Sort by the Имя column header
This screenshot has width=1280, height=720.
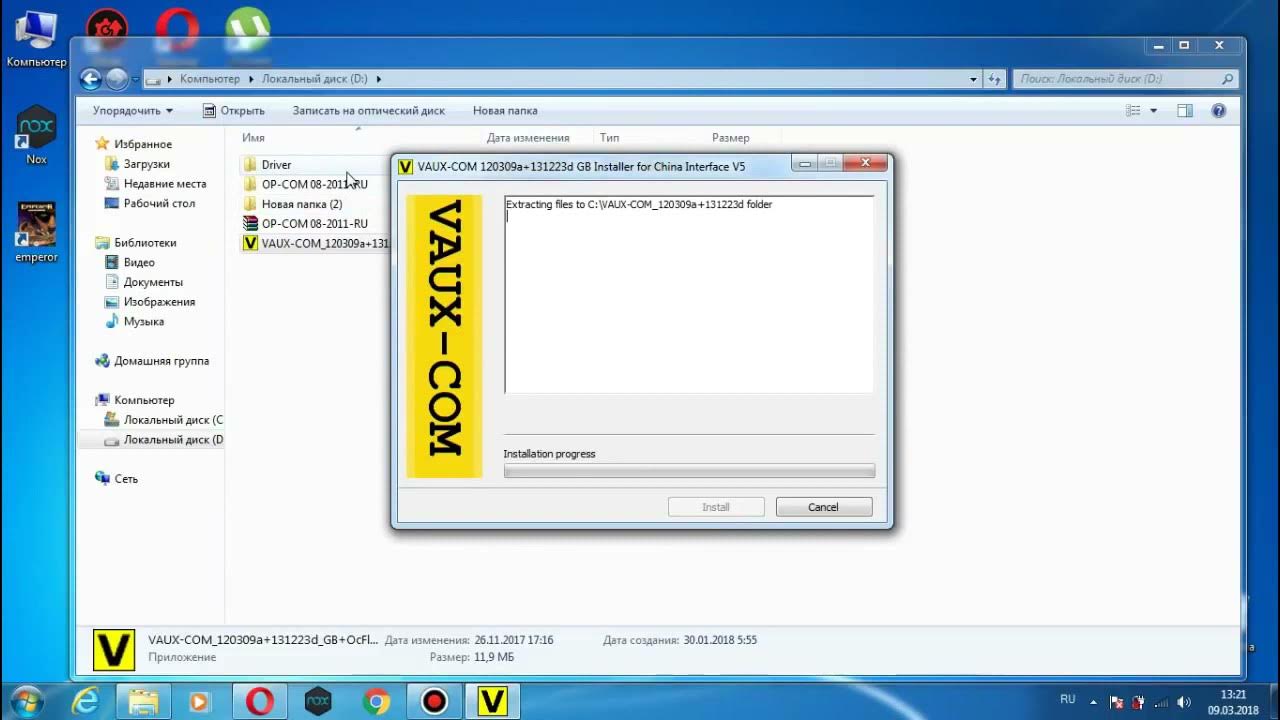pyautogui.click(x=253, y=138)
